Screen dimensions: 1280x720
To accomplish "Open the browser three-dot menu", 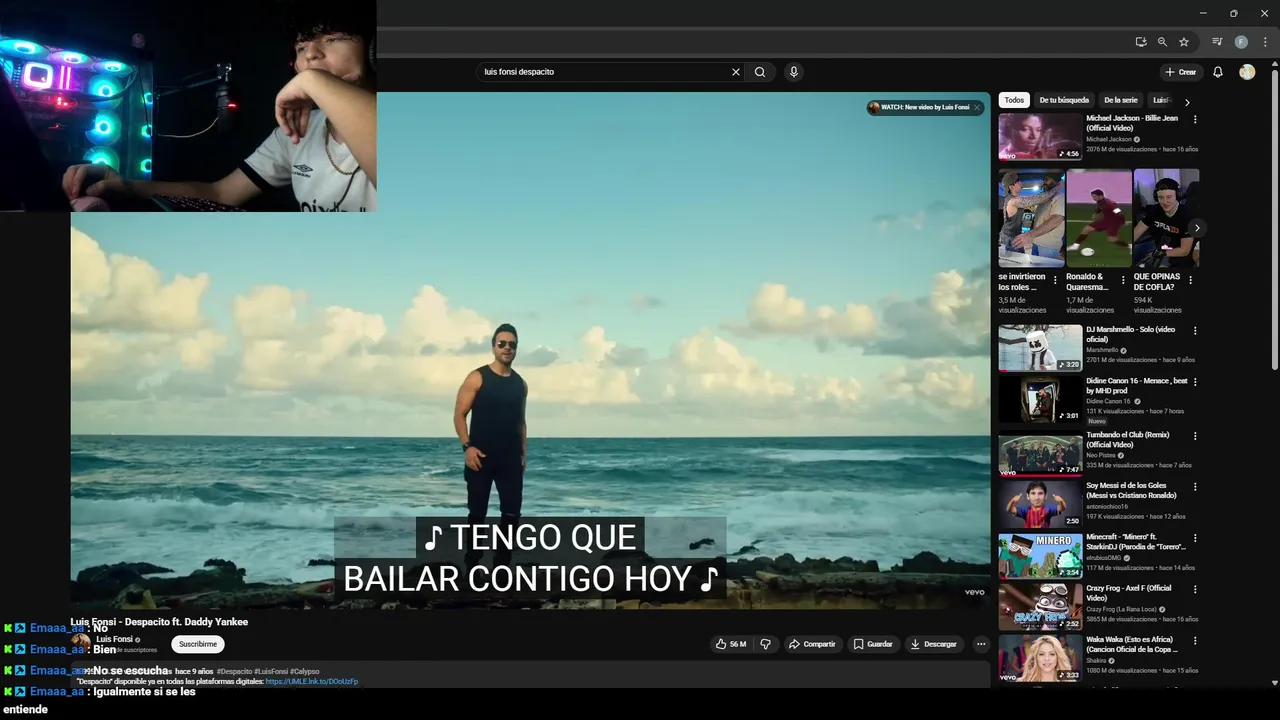I will [x=1265, y=42].
